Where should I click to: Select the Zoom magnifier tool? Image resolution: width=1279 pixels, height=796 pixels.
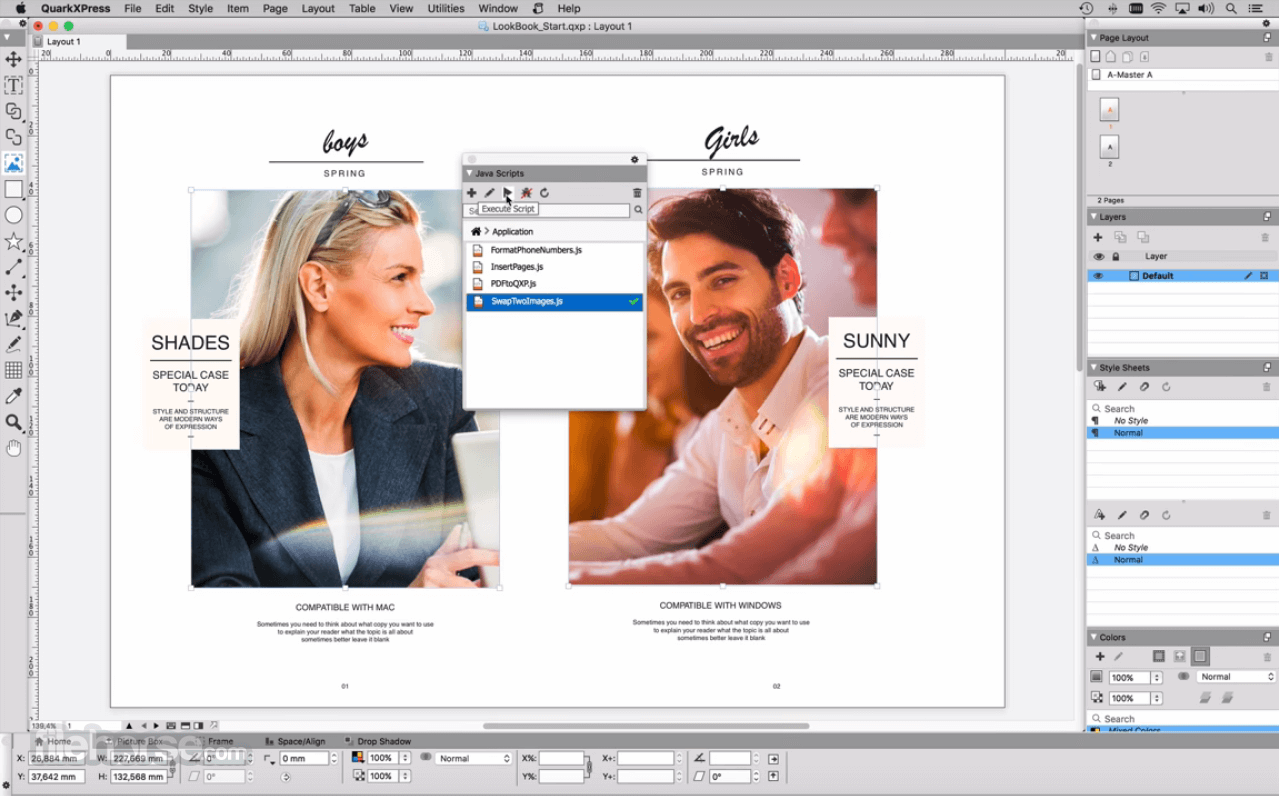click(x=13, y=422)
